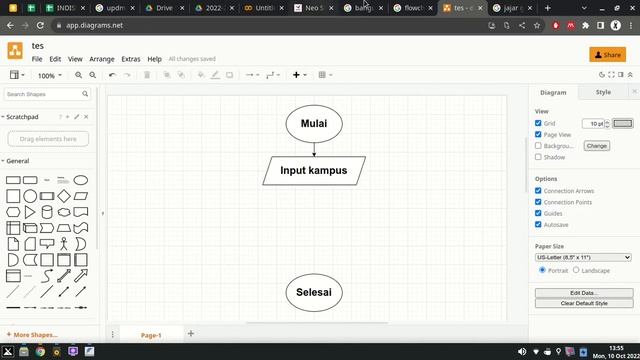The width and height of the screenshot is (640, 360).
Task: Select the hexagon shape in General
Action: pyautogui.click(x=13, y=212)
